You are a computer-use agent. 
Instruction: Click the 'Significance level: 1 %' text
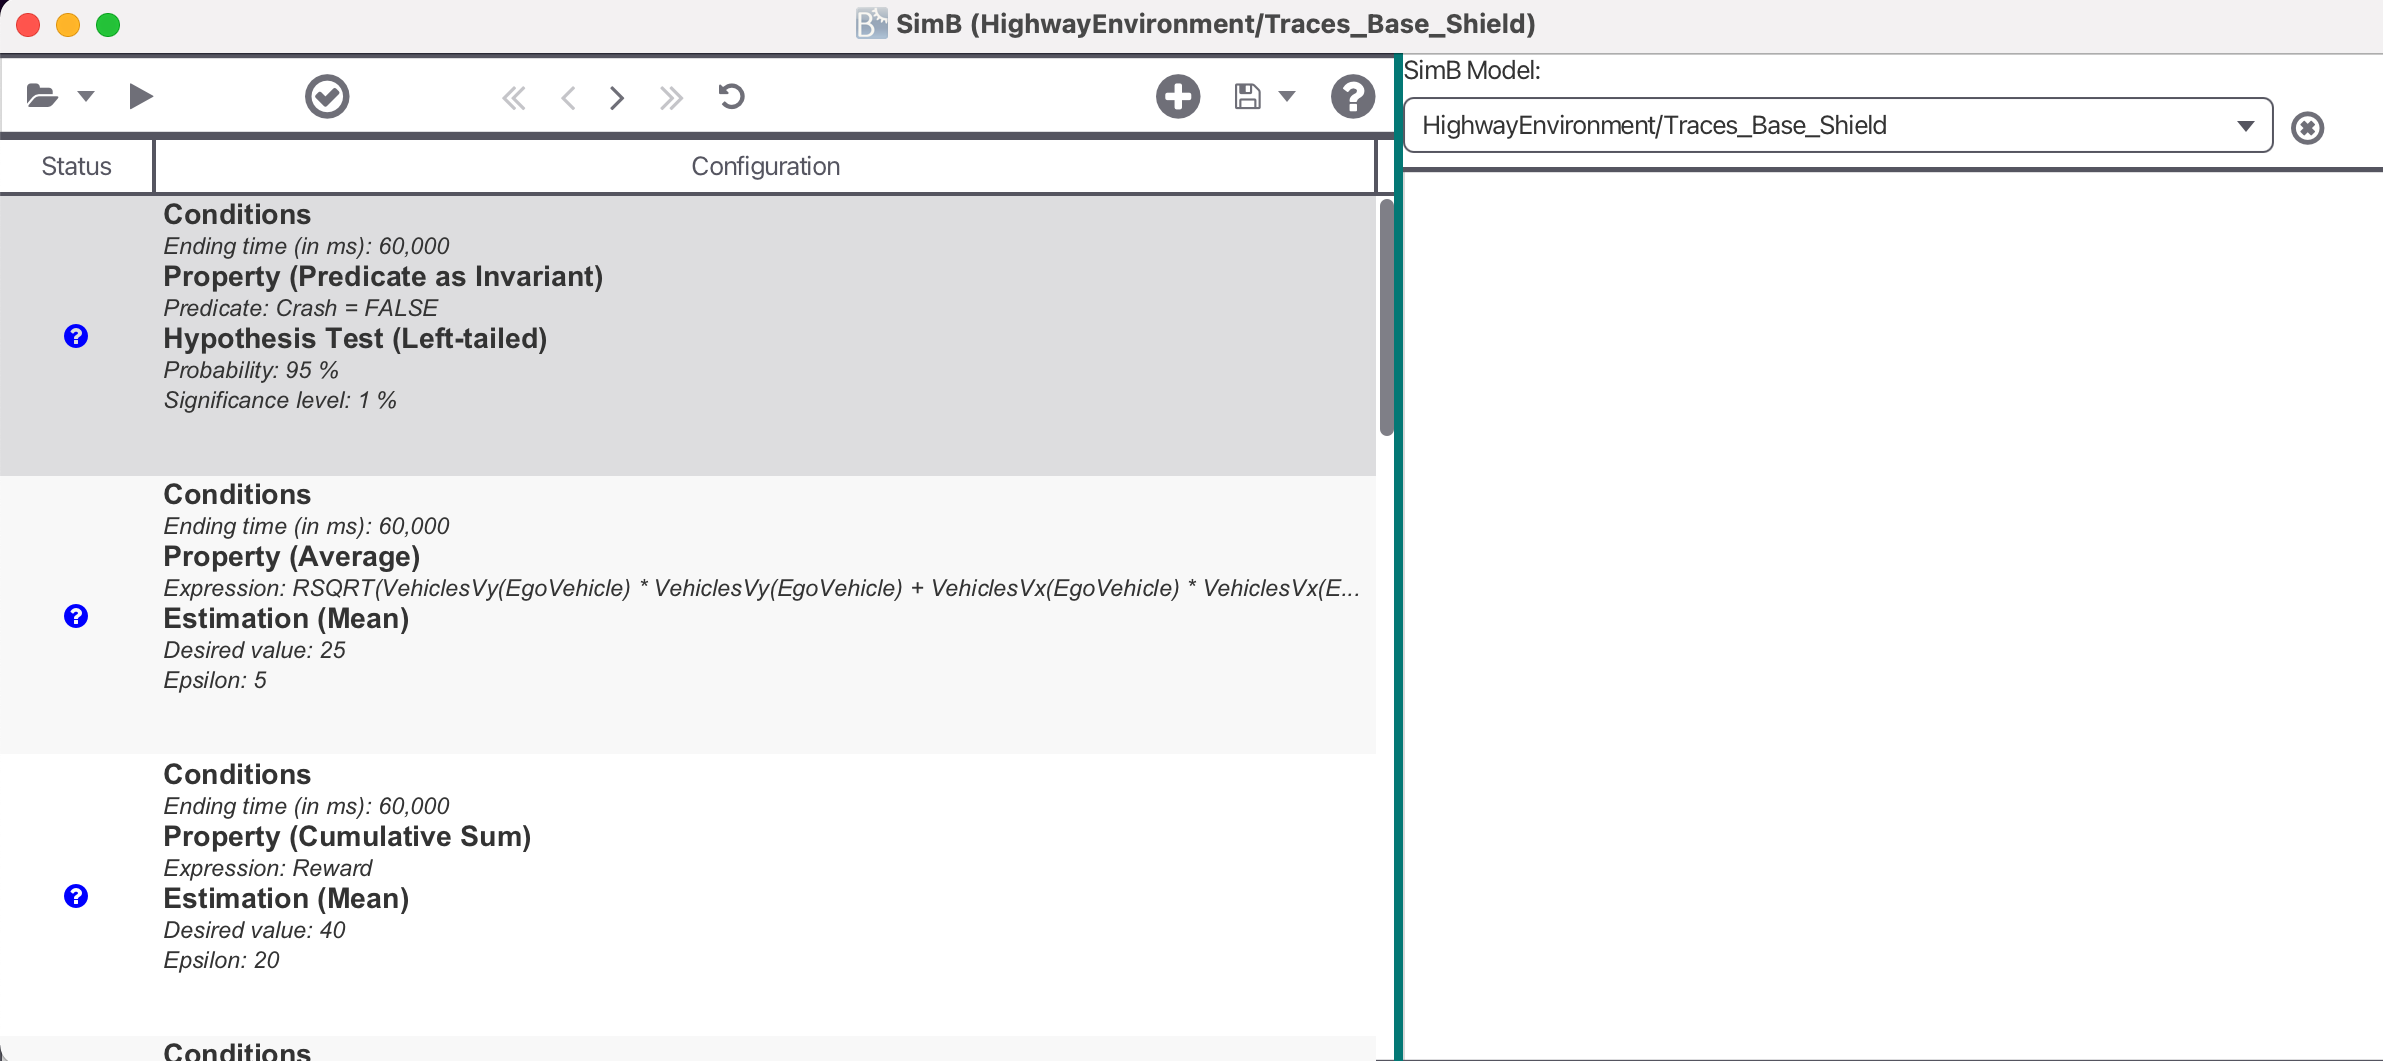click(x=280, y=400)
